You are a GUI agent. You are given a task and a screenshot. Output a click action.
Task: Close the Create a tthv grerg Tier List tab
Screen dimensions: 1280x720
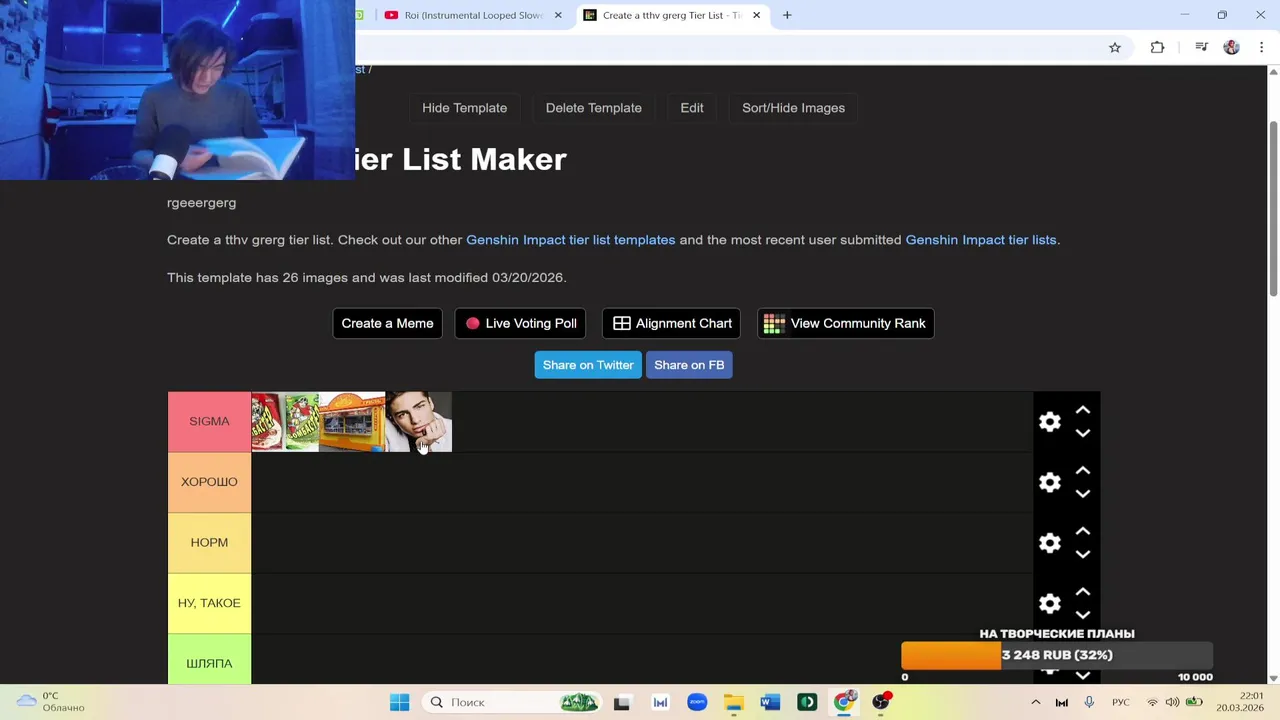click(756, 15)
